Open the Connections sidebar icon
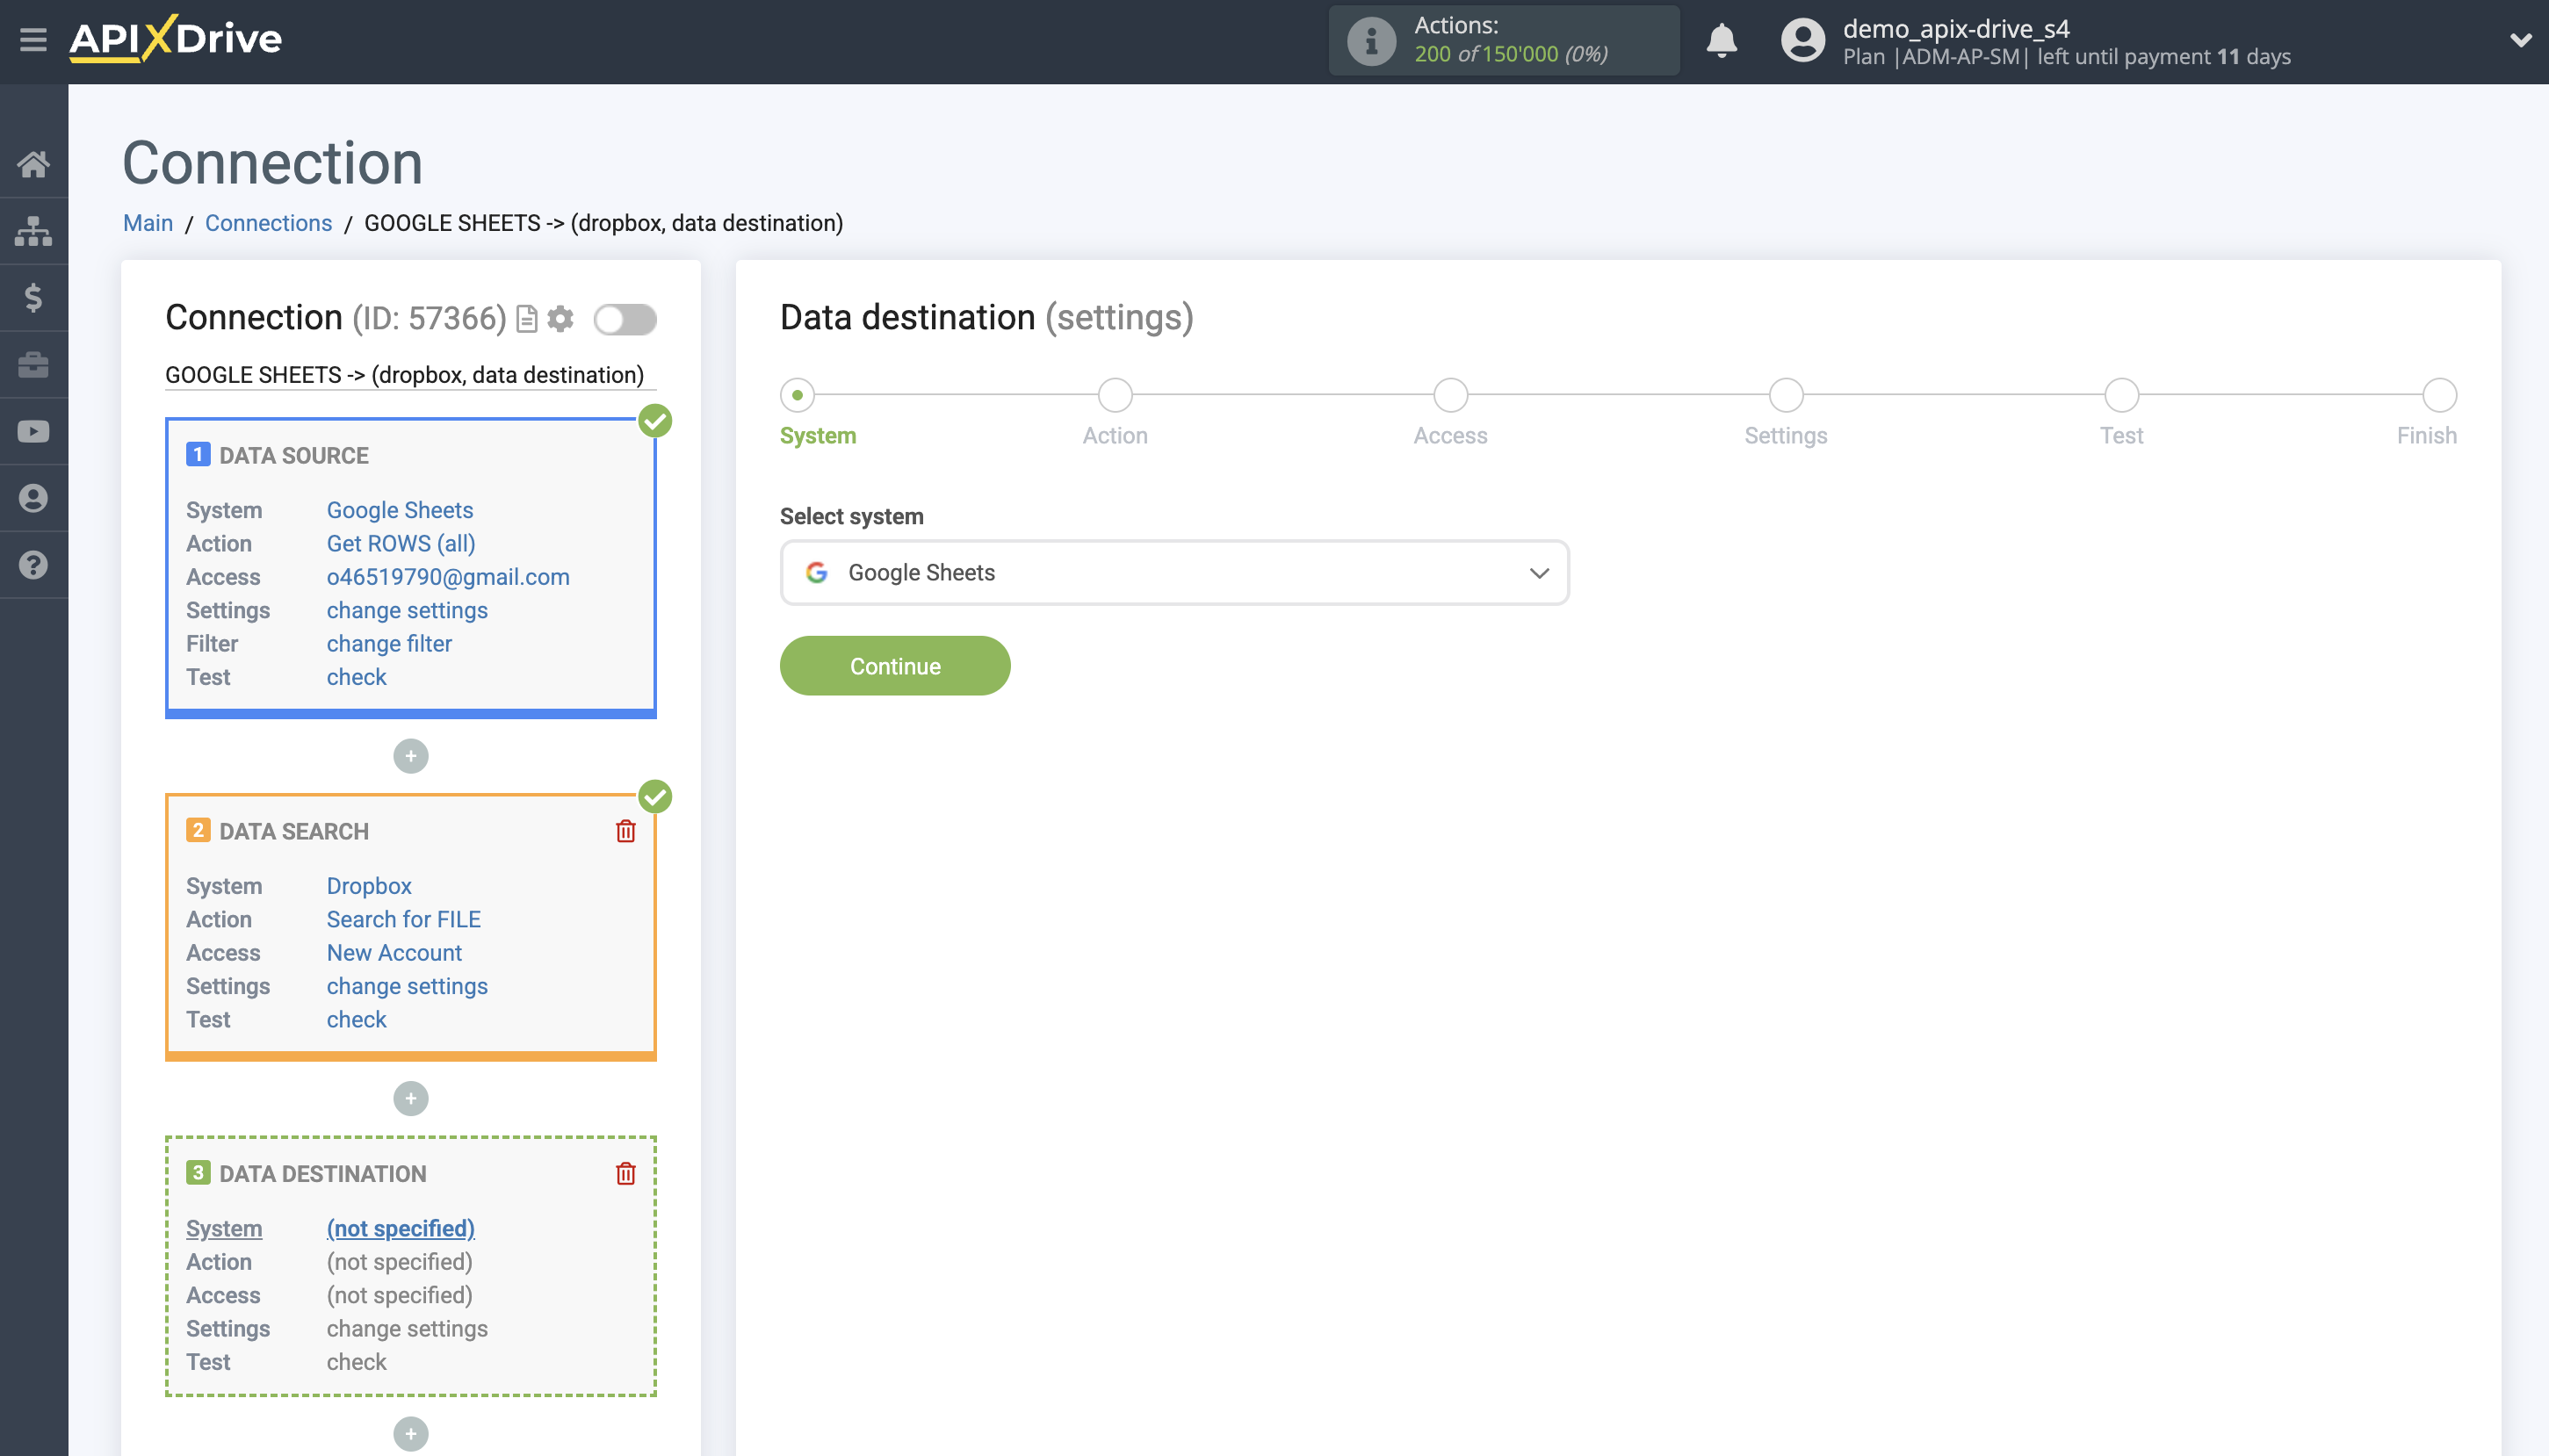The width and height of the screenshot is (2549, 1456). [33, 230]
